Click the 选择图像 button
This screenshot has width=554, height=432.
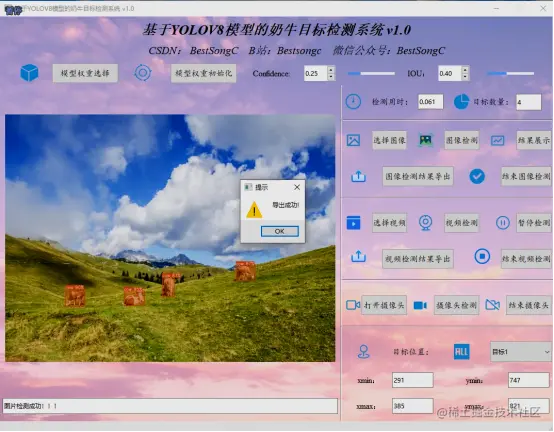tap(389, 140)
